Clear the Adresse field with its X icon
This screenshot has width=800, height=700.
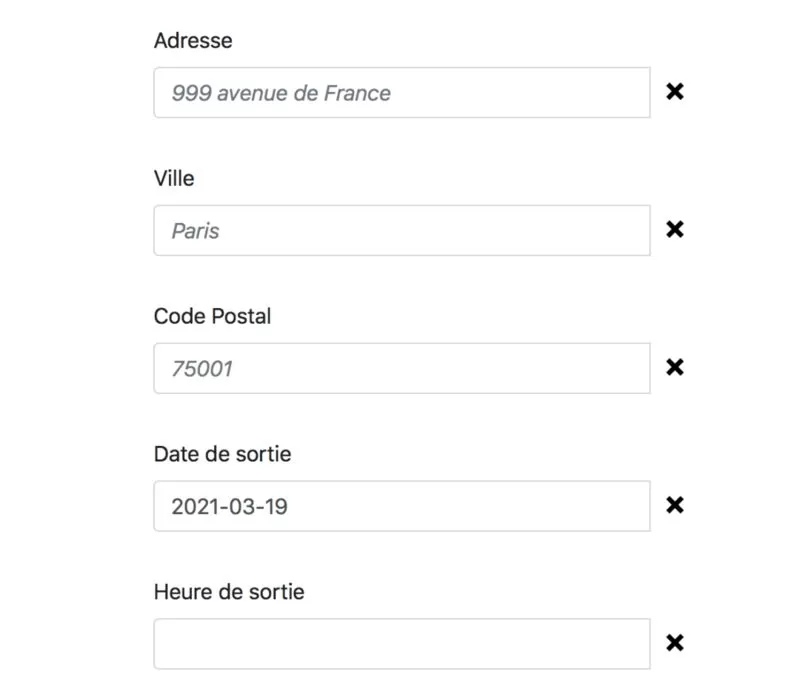(674, 92)
